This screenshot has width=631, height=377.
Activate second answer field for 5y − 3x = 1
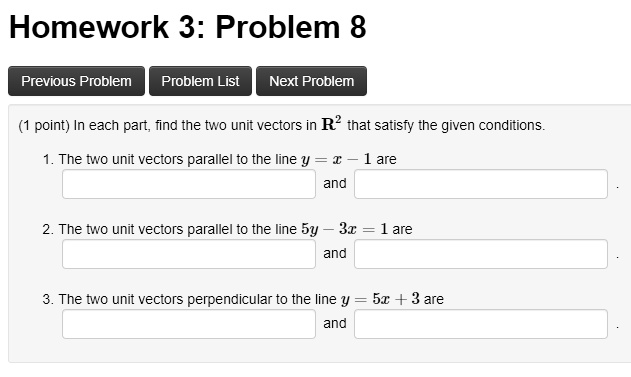pos(481,254)
